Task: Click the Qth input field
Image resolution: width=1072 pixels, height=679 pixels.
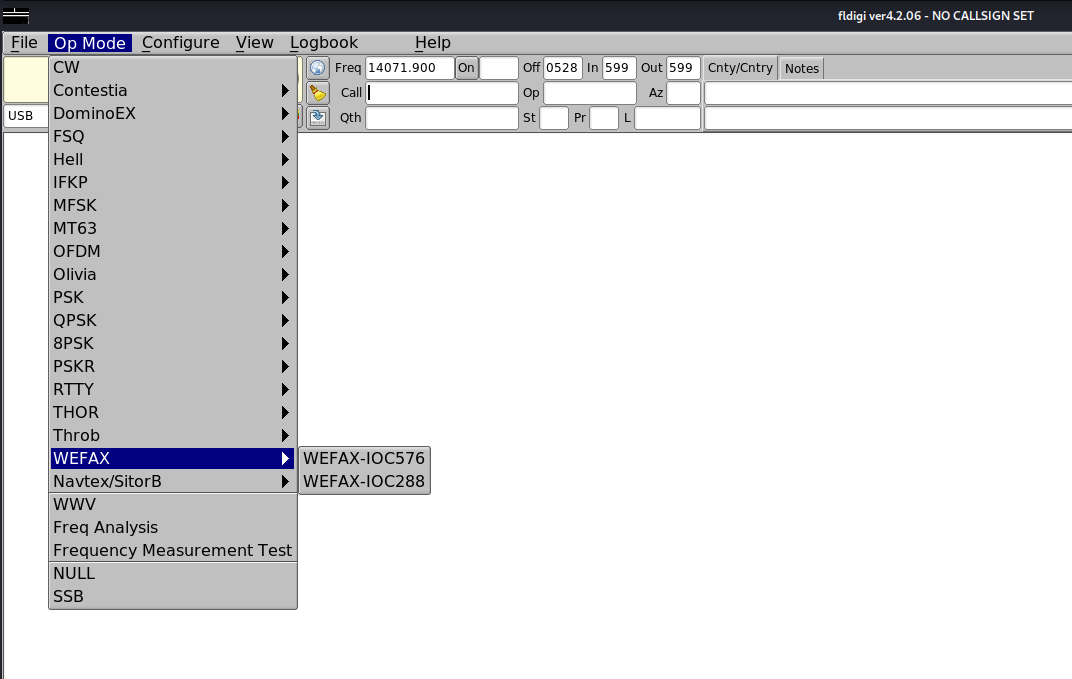Action: coord(442,117)
